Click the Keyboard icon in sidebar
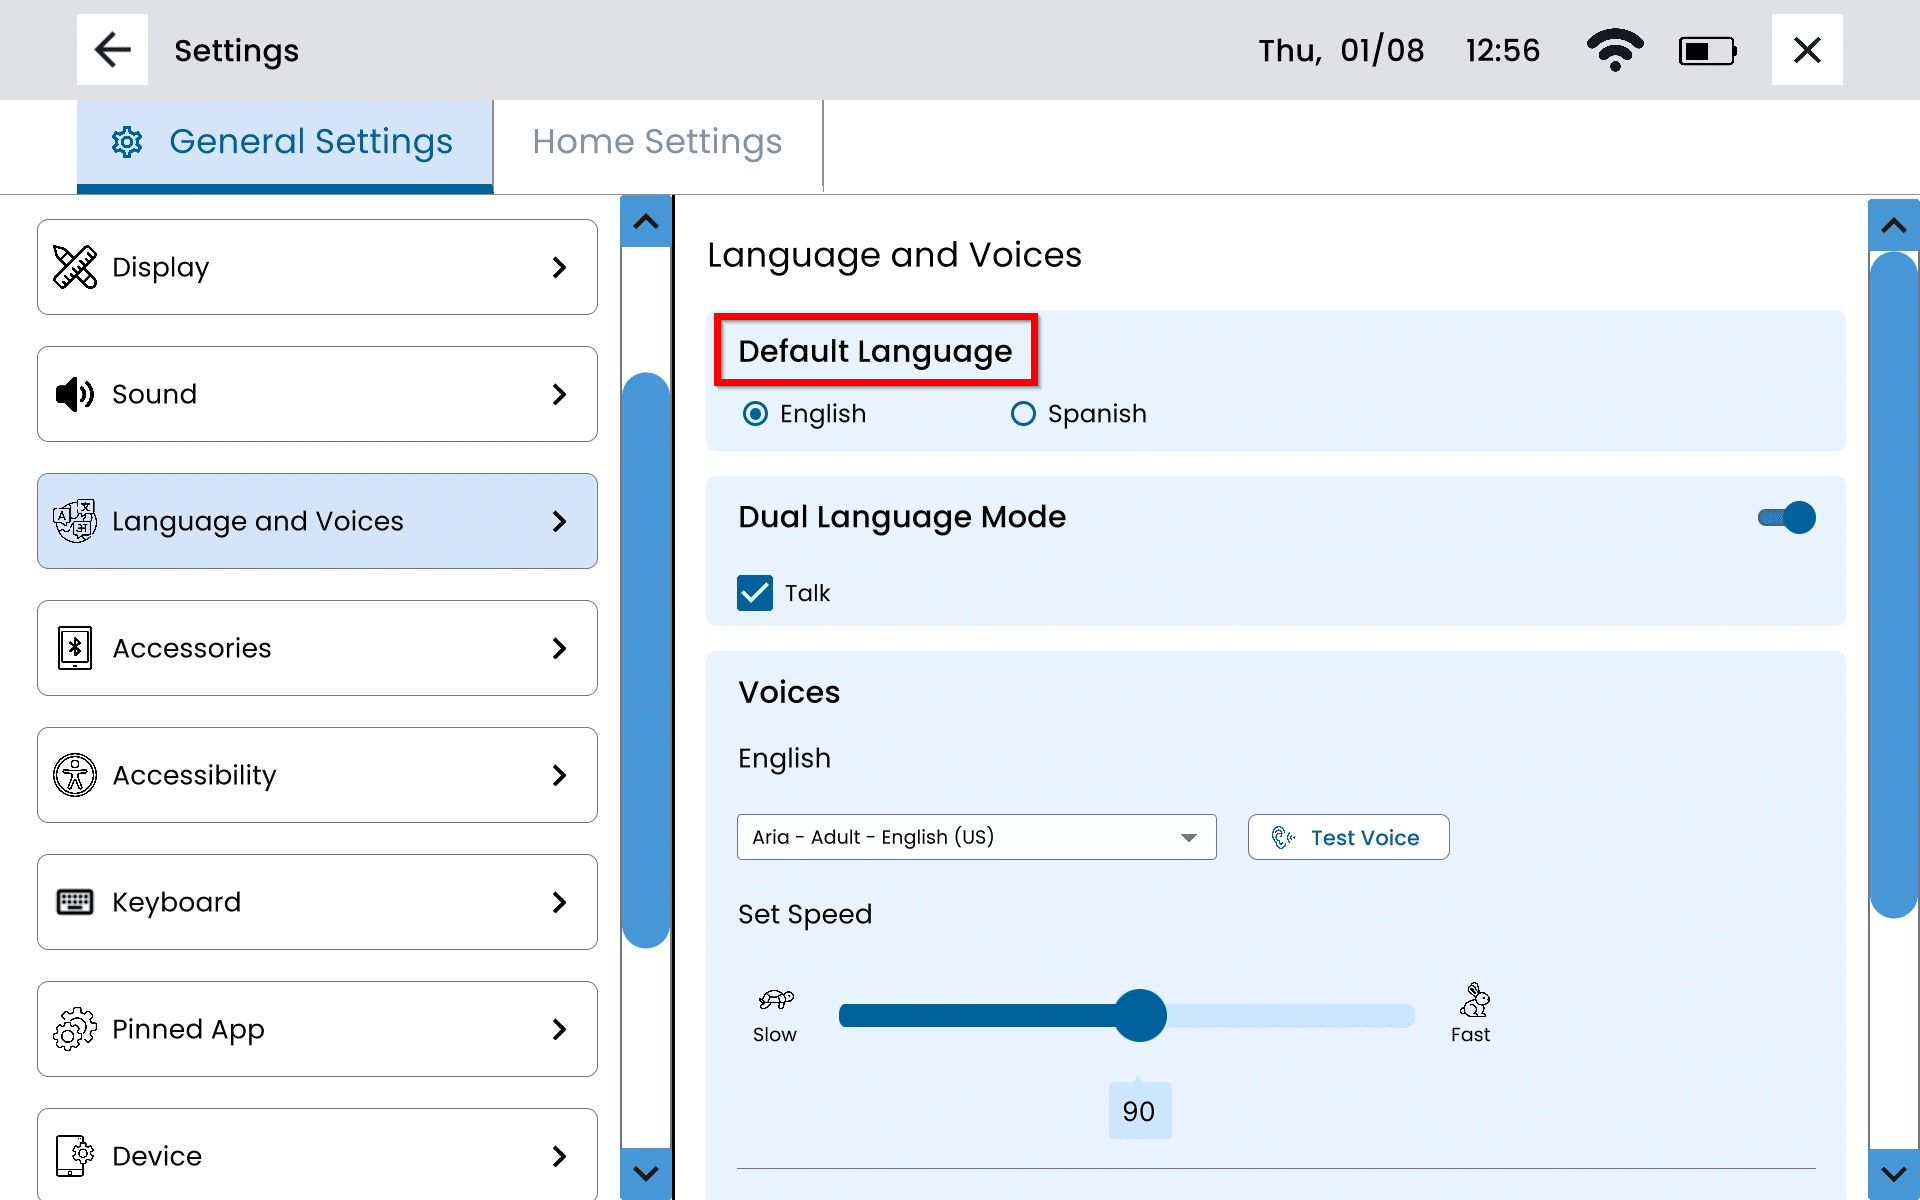The height and width of the screenshot is (1200, 1920). click(75, 902)
